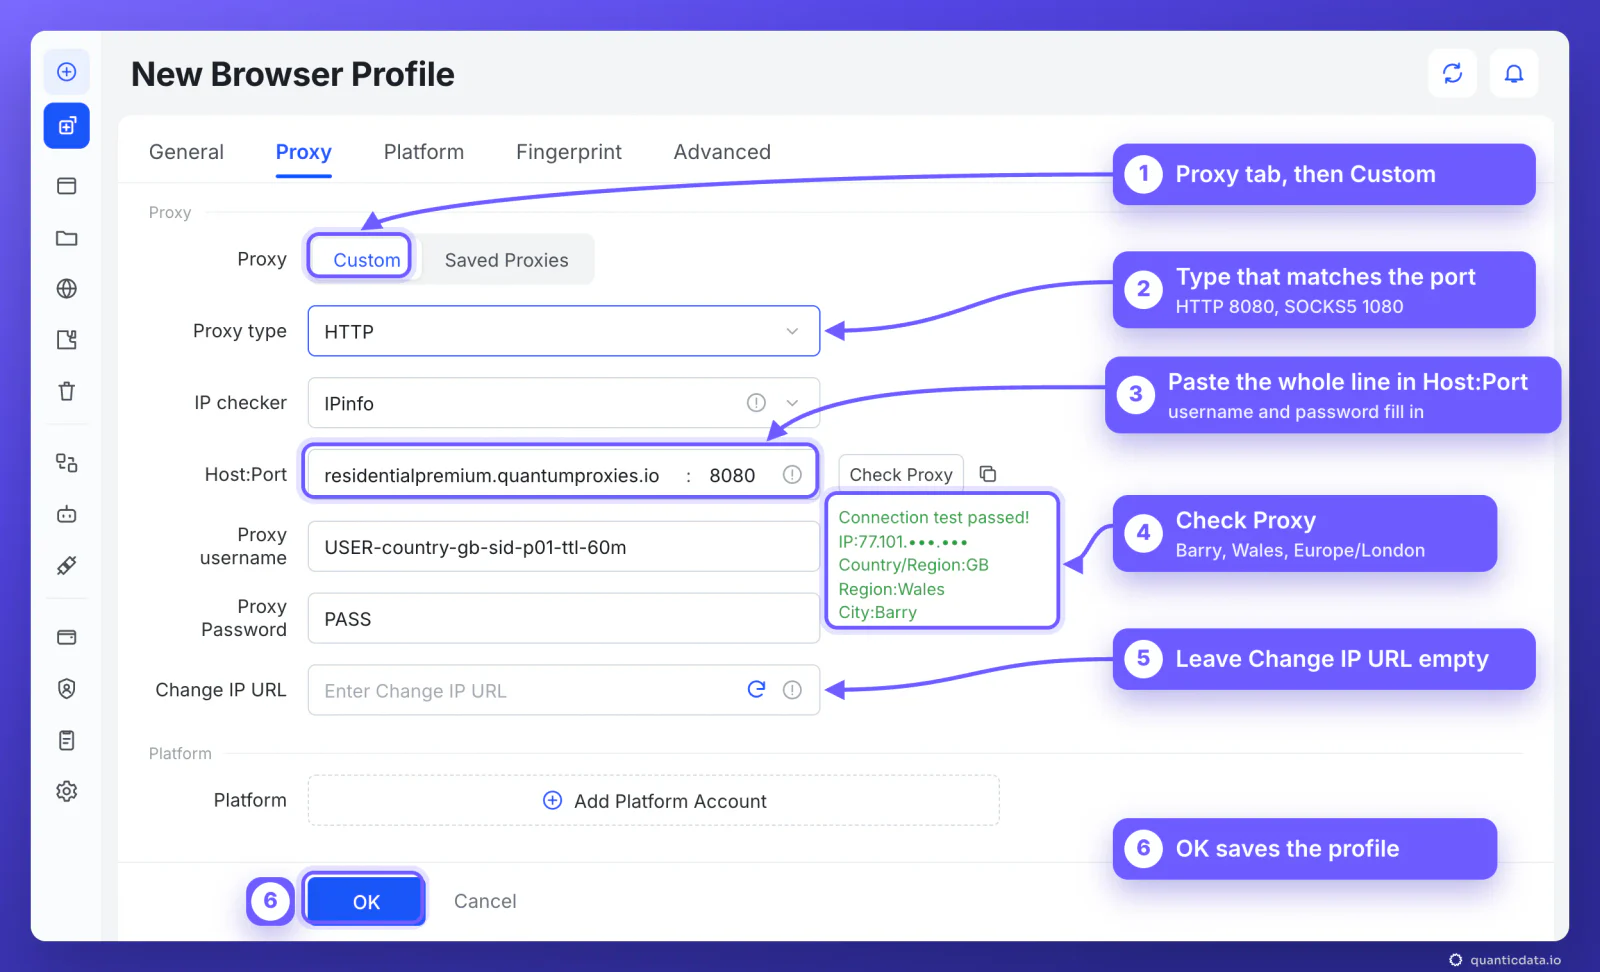
Task: Click Add Platform Account
Action: point(654,800)
